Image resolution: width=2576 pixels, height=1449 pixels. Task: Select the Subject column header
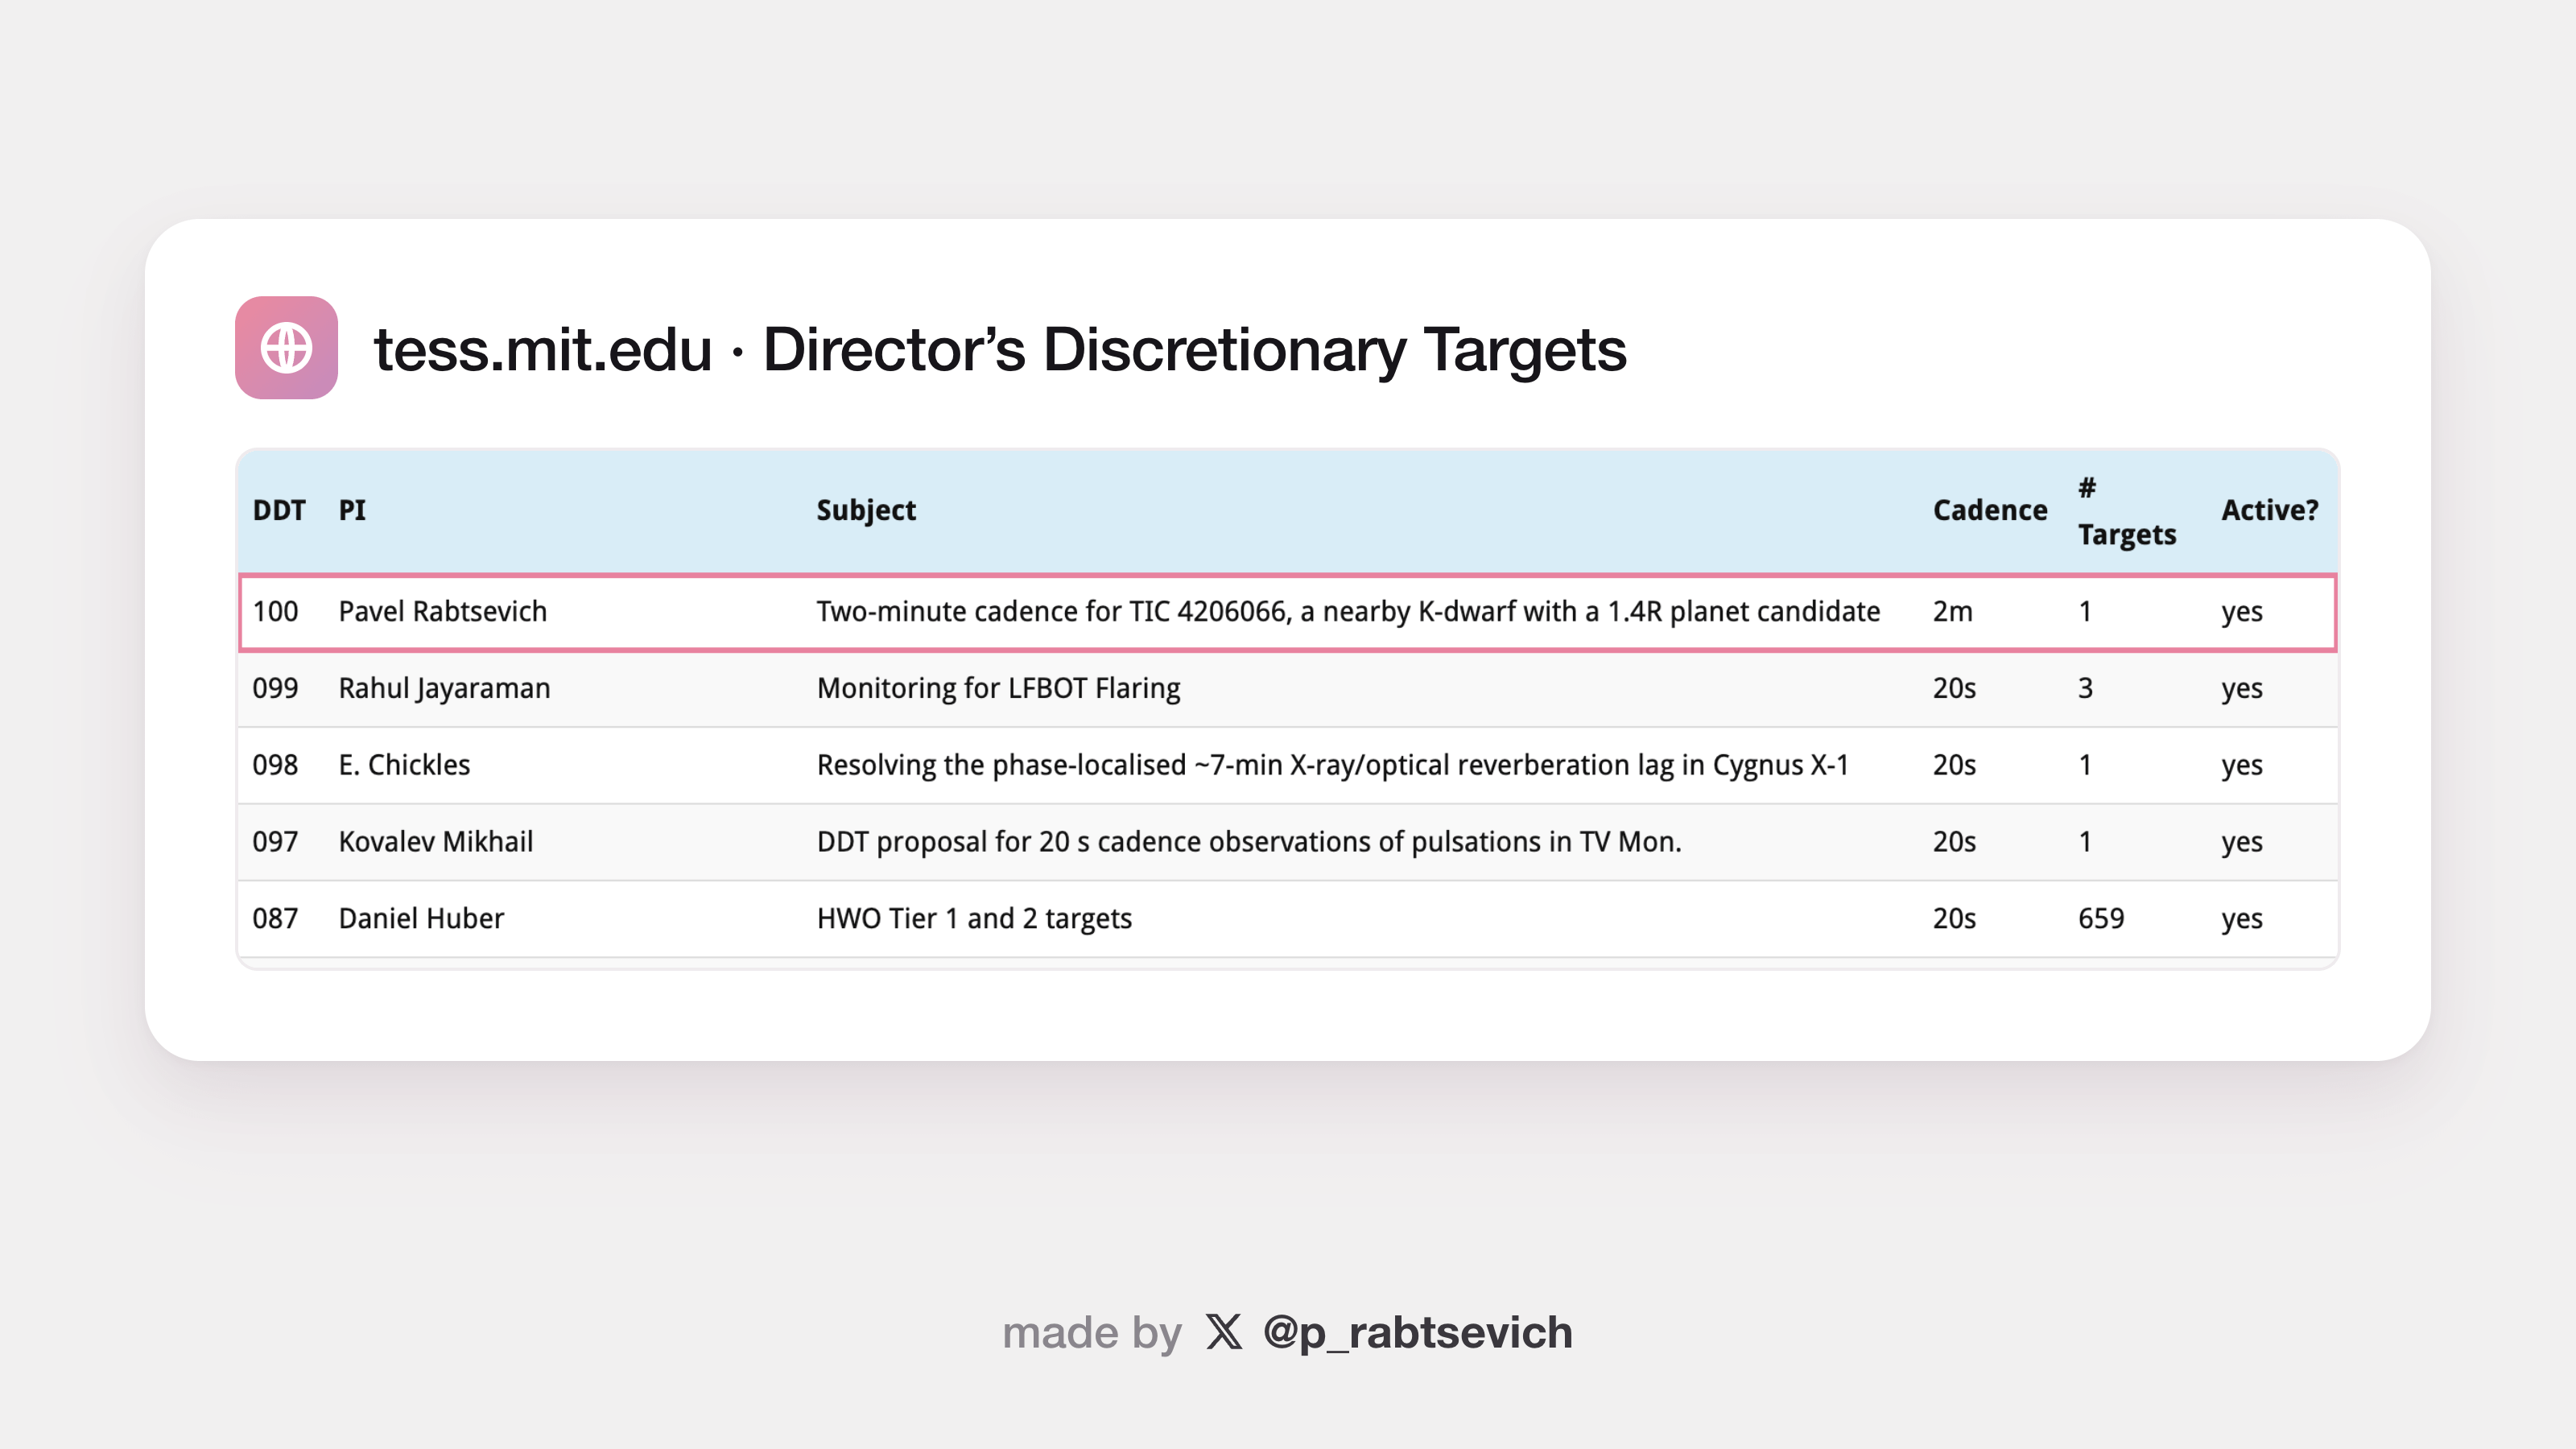866,510
